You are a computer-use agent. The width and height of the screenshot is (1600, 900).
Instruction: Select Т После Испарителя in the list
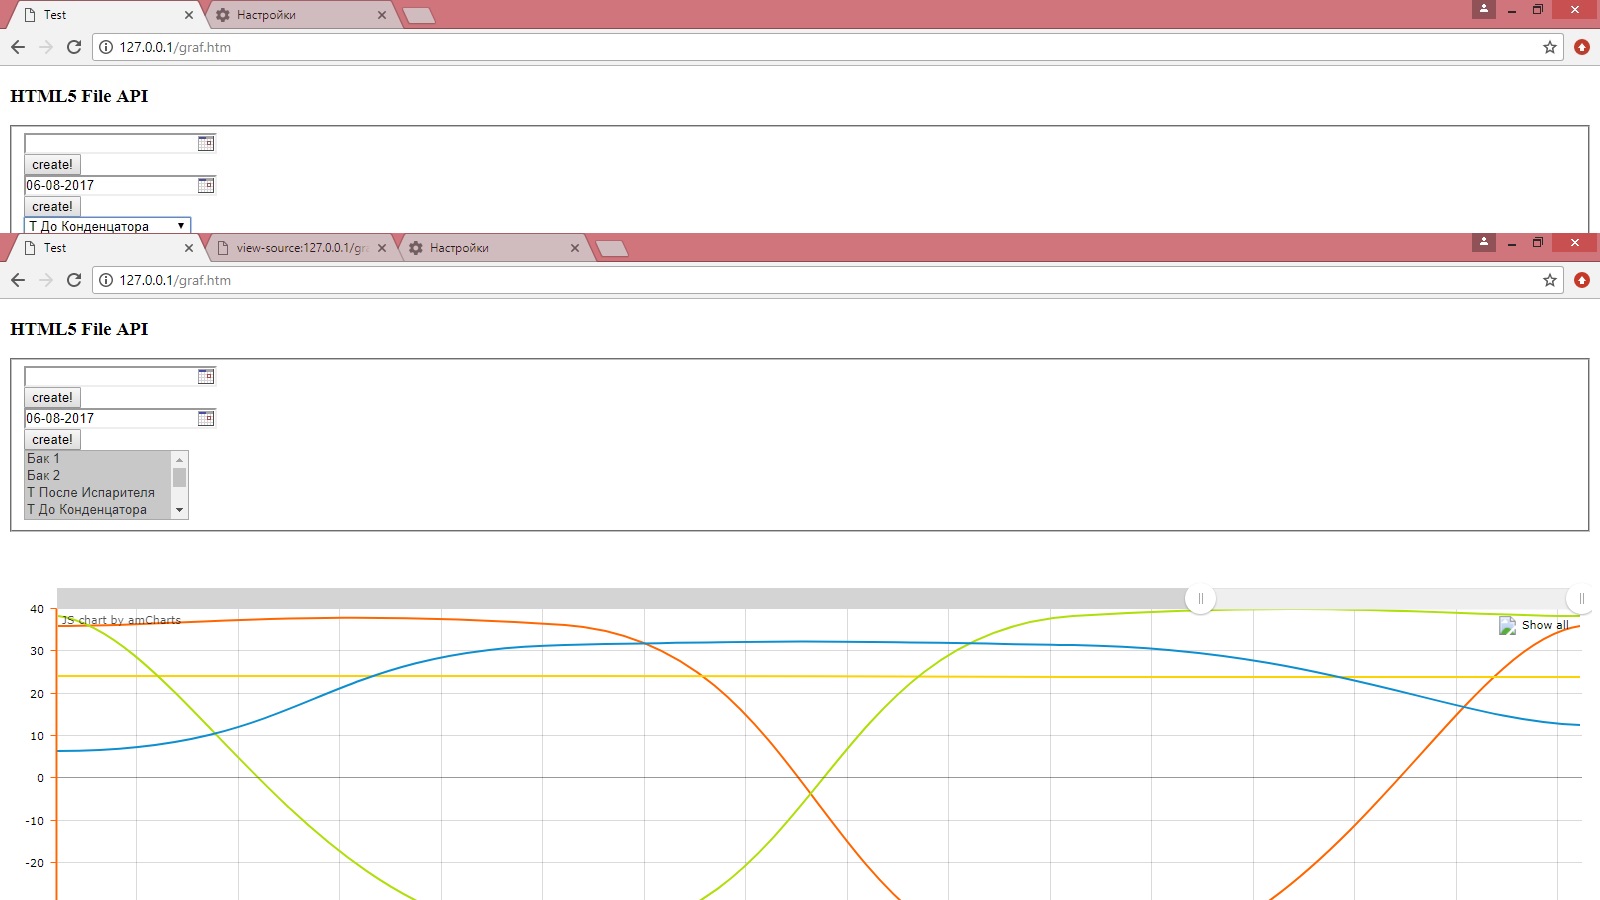point(98,493)
